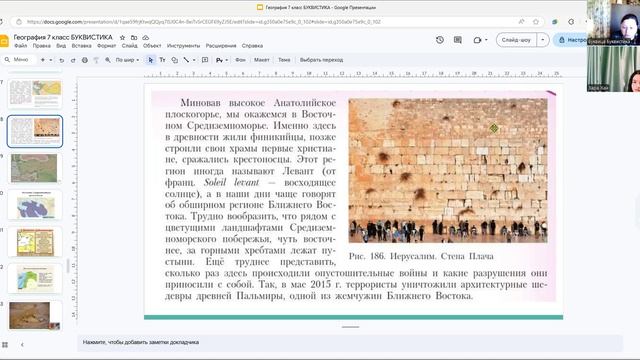Select the currently highlighted Wailing Wall slide thumbnail
The height and width of the screenshot is (360, 640).
click(35, 131)
